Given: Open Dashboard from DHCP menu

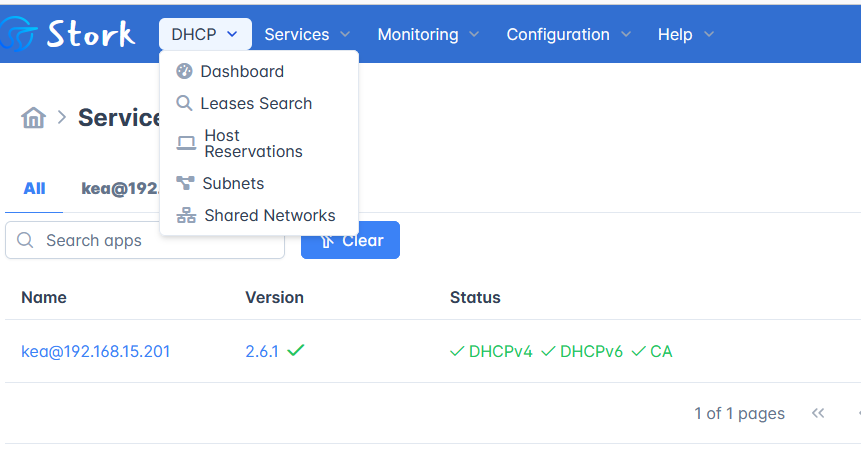Looking at the screenshot, I should (x=259, y=71).
